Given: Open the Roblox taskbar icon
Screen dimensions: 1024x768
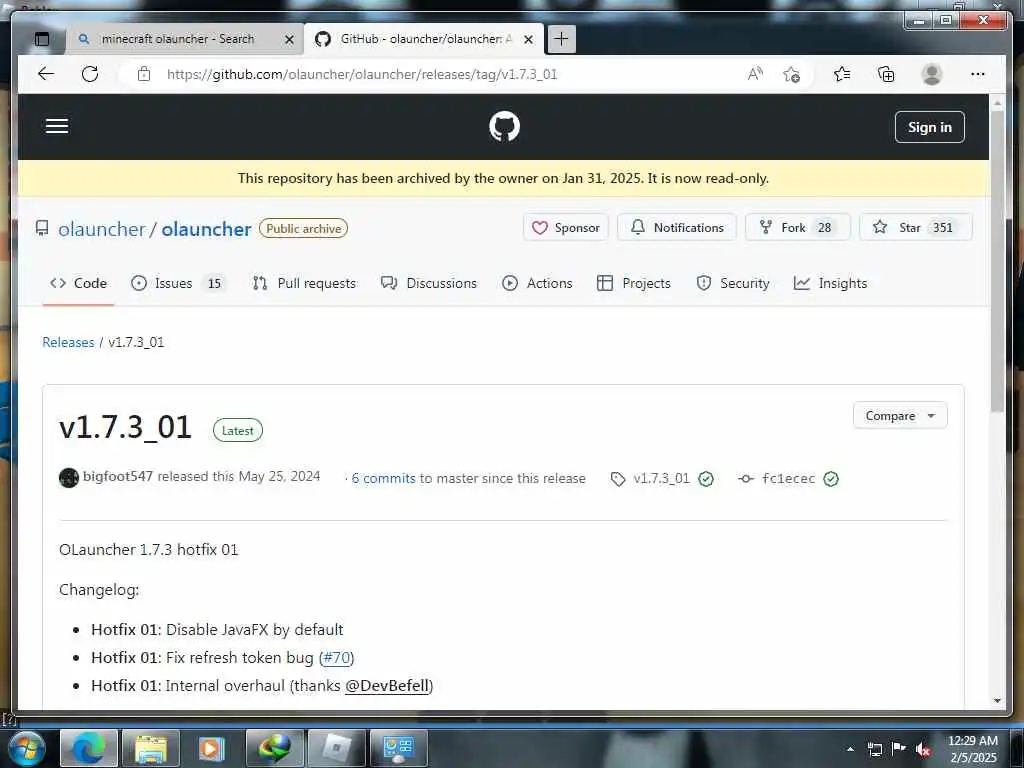Looking at the screenshot, I should (336, 748).
